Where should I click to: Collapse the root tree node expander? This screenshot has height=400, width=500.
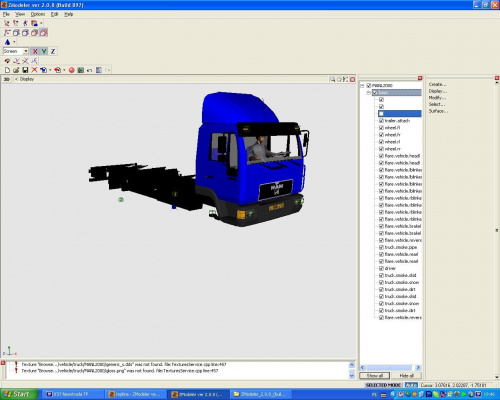(362, 86)
